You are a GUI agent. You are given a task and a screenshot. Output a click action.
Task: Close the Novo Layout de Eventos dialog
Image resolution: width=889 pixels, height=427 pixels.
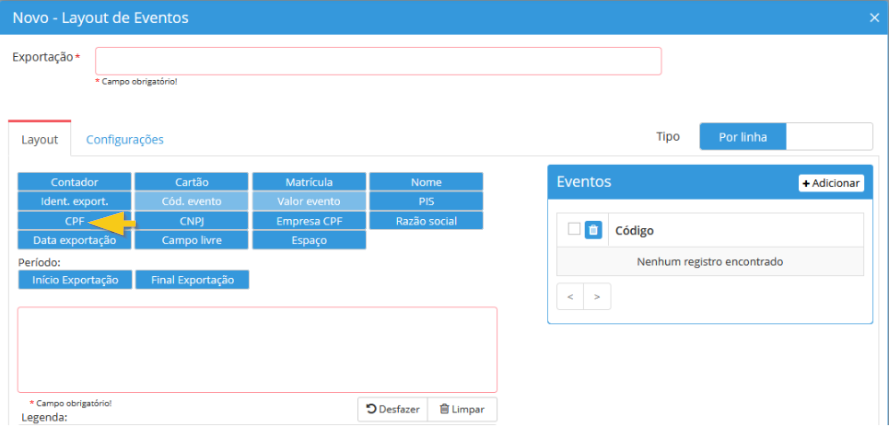[874, 17]
